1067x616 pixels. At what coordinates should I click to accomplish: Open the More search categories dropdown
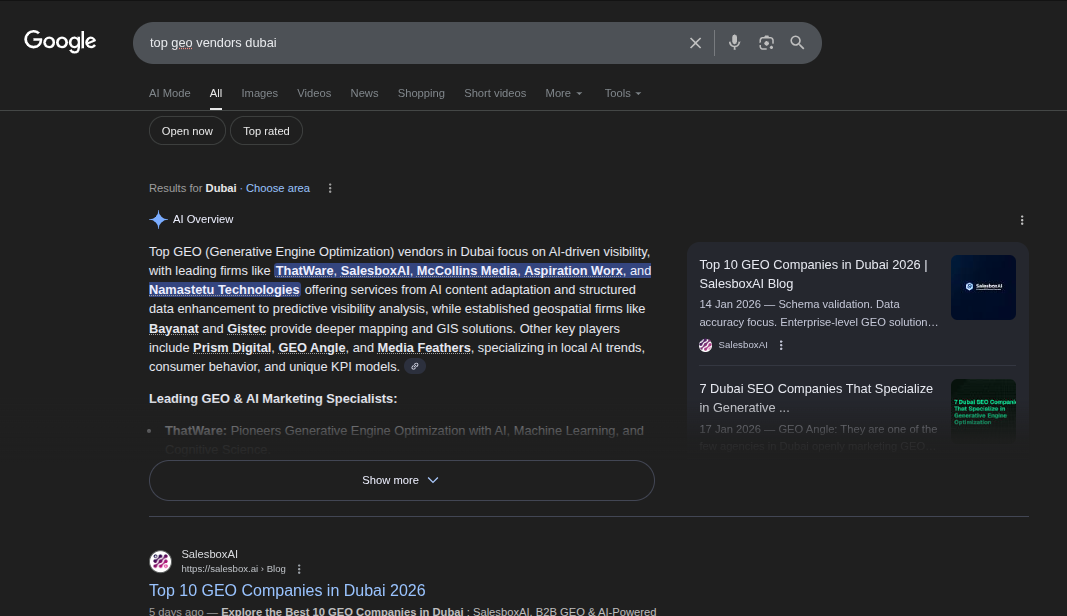click(563, 93)
